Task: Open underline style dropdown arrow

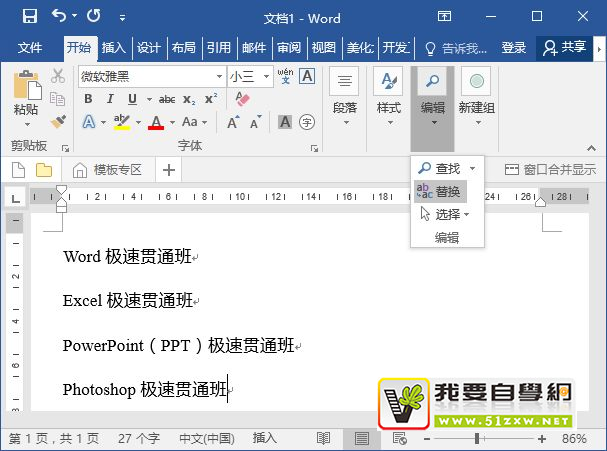Action: pyautogui.click(x=149, y=99)
